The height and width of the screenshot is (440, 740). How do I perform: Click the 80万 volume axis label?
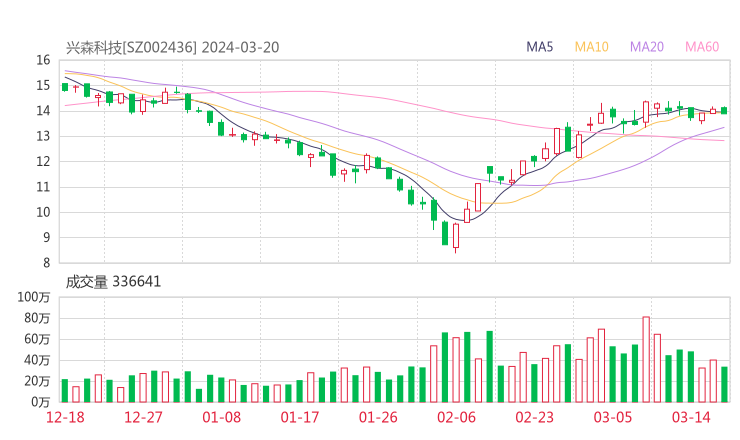[37, 318]
